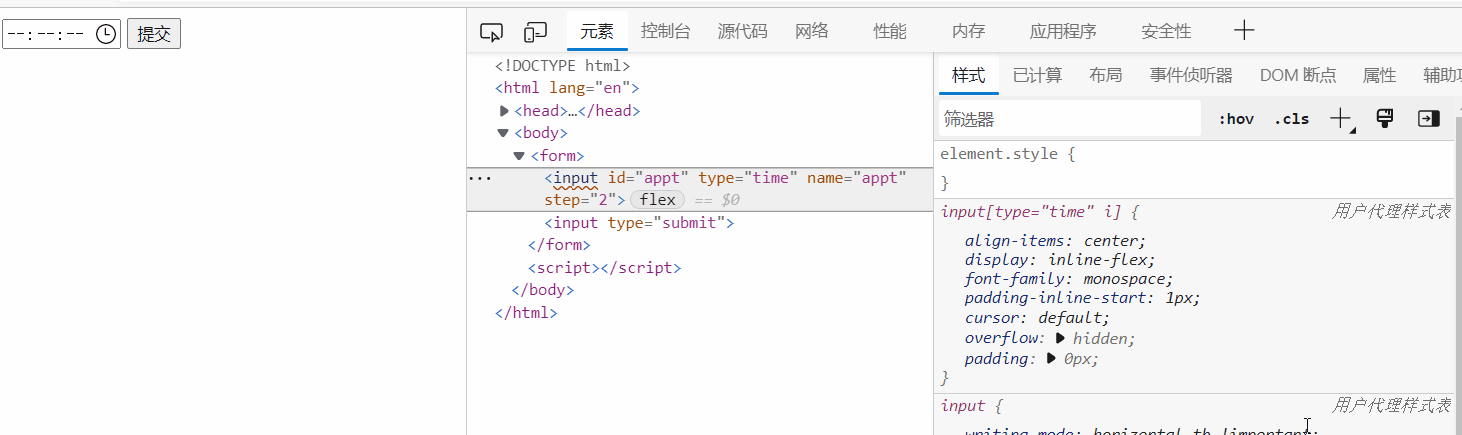
Task: Click the plus icon for more DevTools tabs
Action: click(x=1244, y=31)
